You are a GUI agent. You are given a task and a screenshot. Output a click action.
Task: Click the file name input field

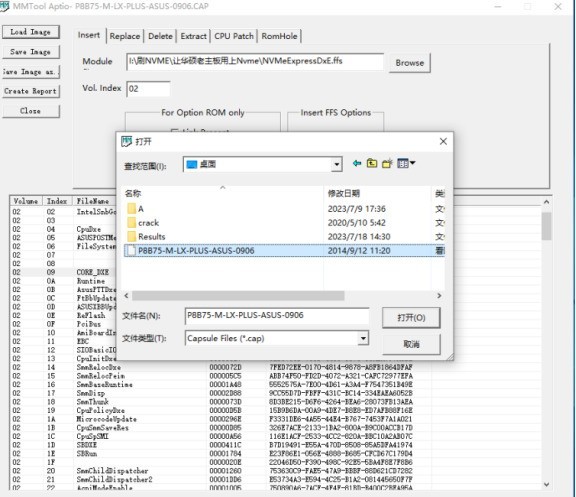[x=277, y=316]
